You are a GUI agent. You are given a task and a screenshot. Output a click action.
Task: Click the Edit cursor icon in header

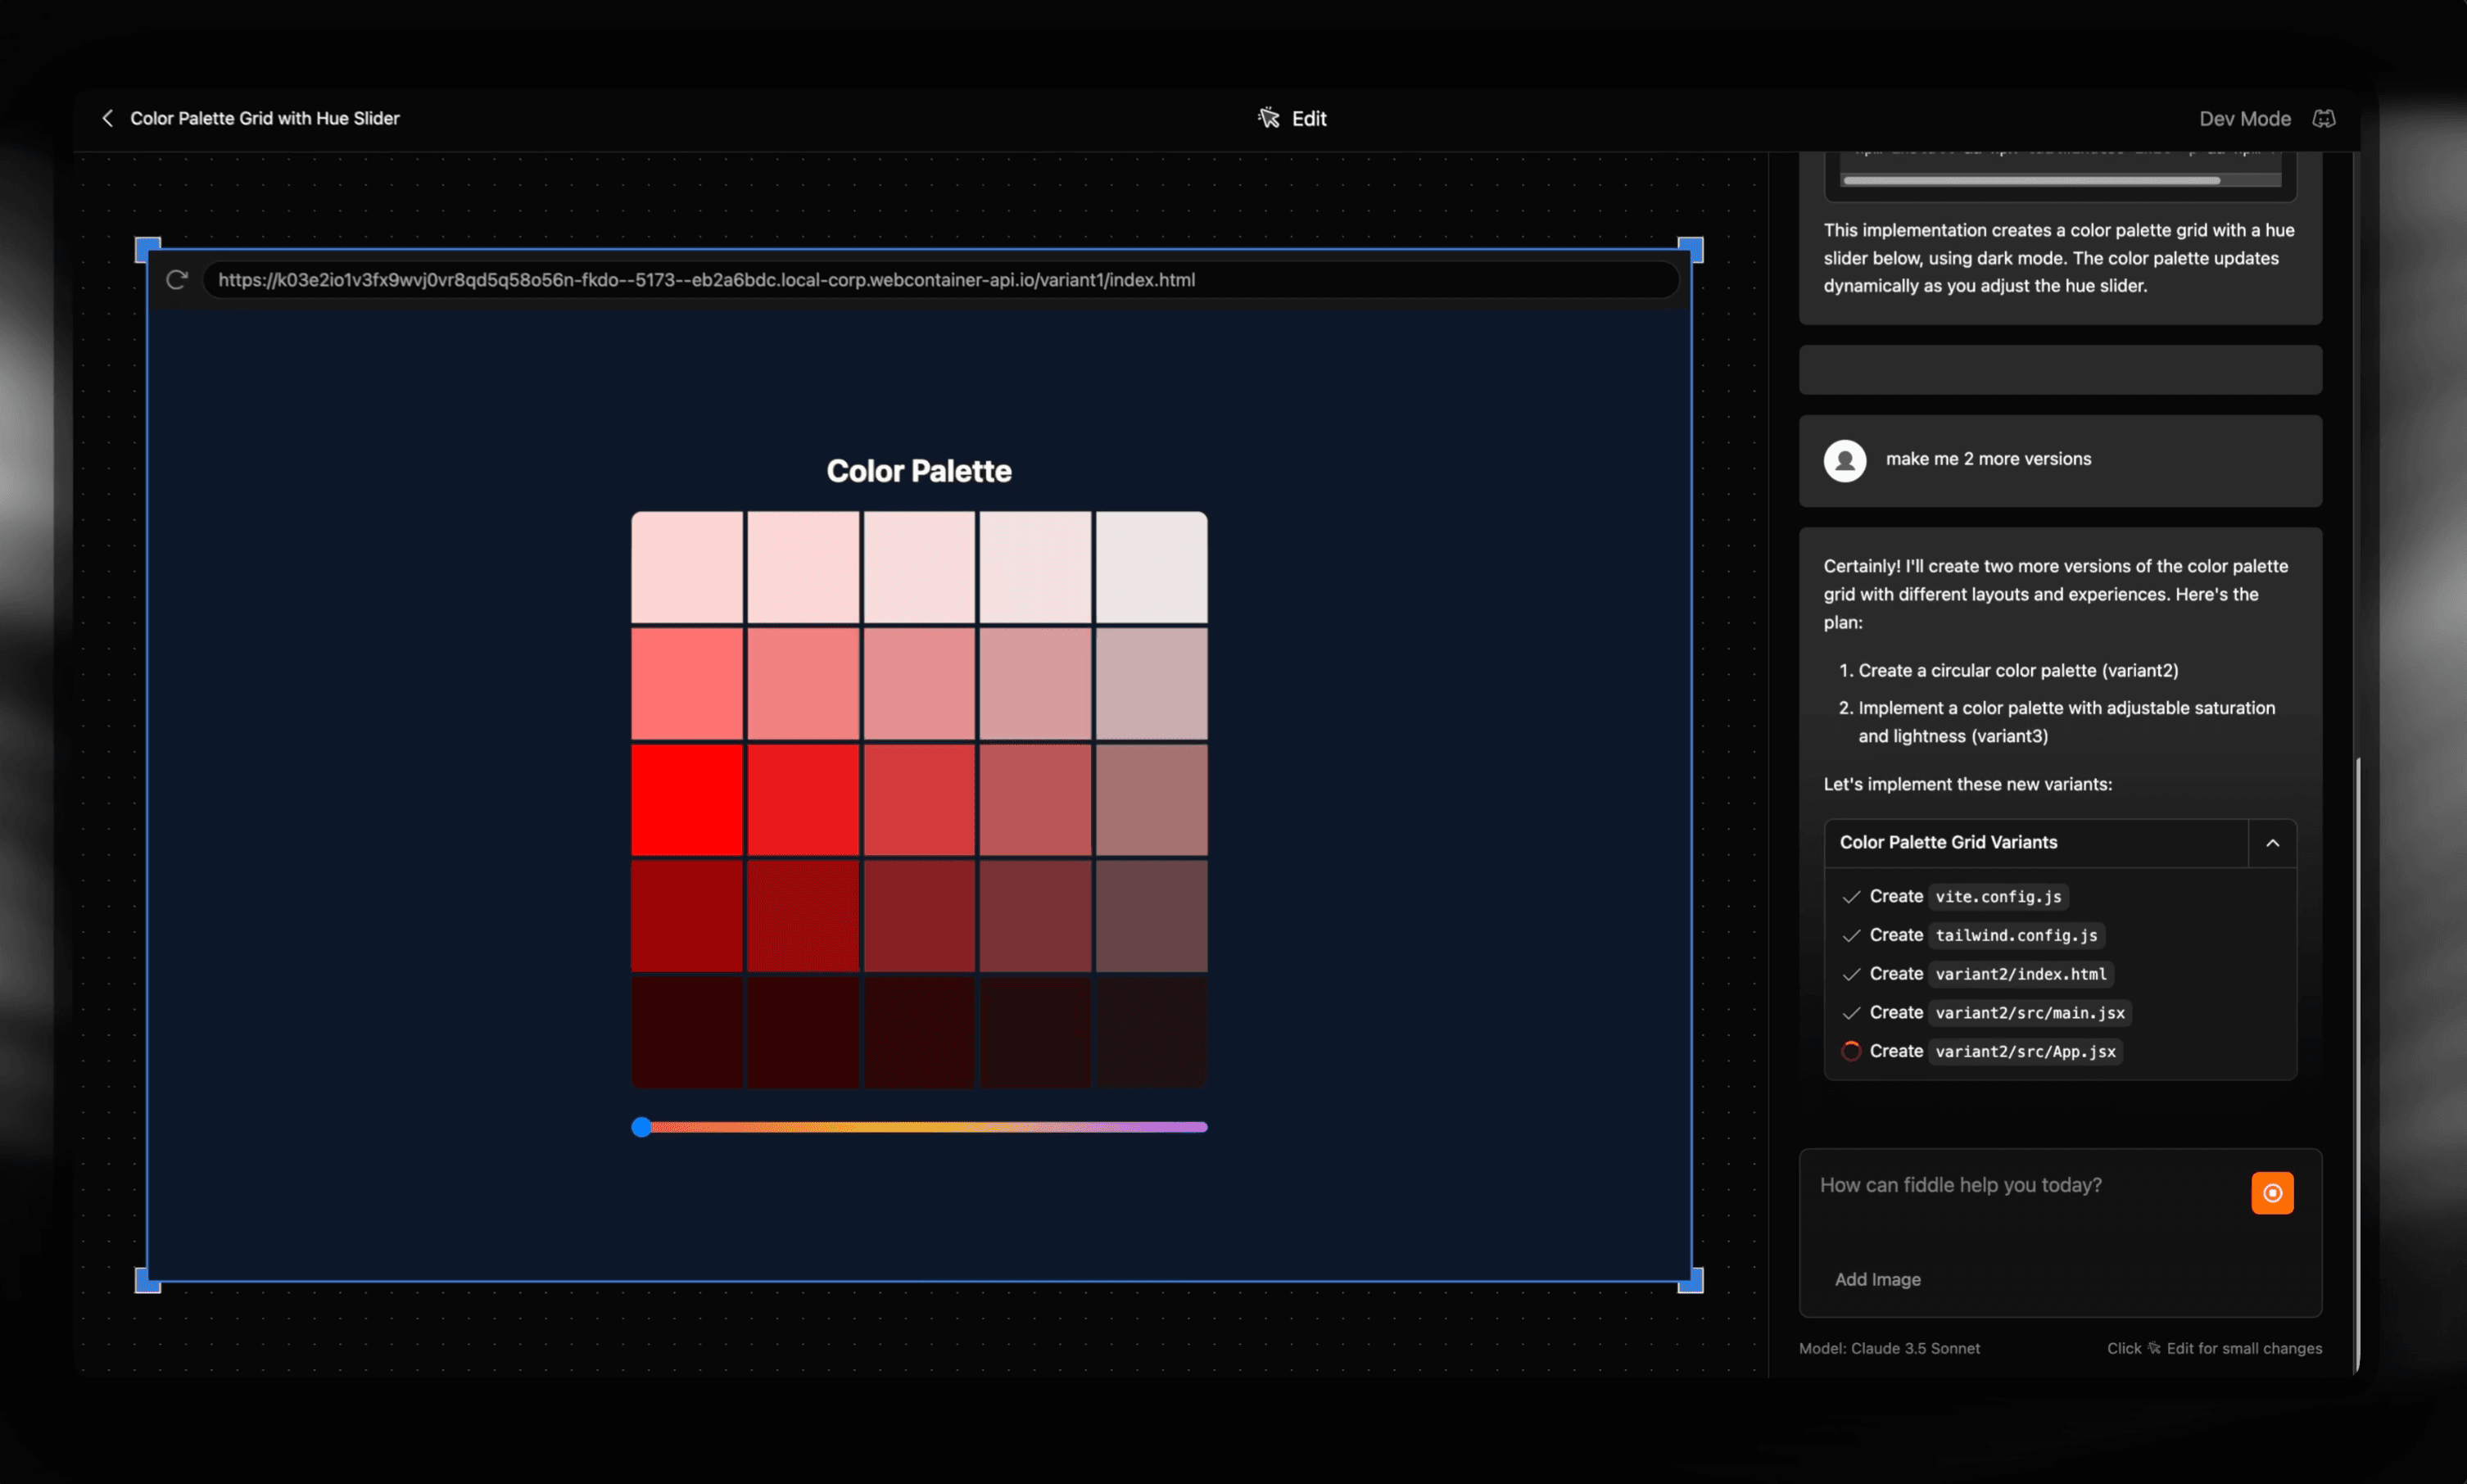[x=1268, y=118]
